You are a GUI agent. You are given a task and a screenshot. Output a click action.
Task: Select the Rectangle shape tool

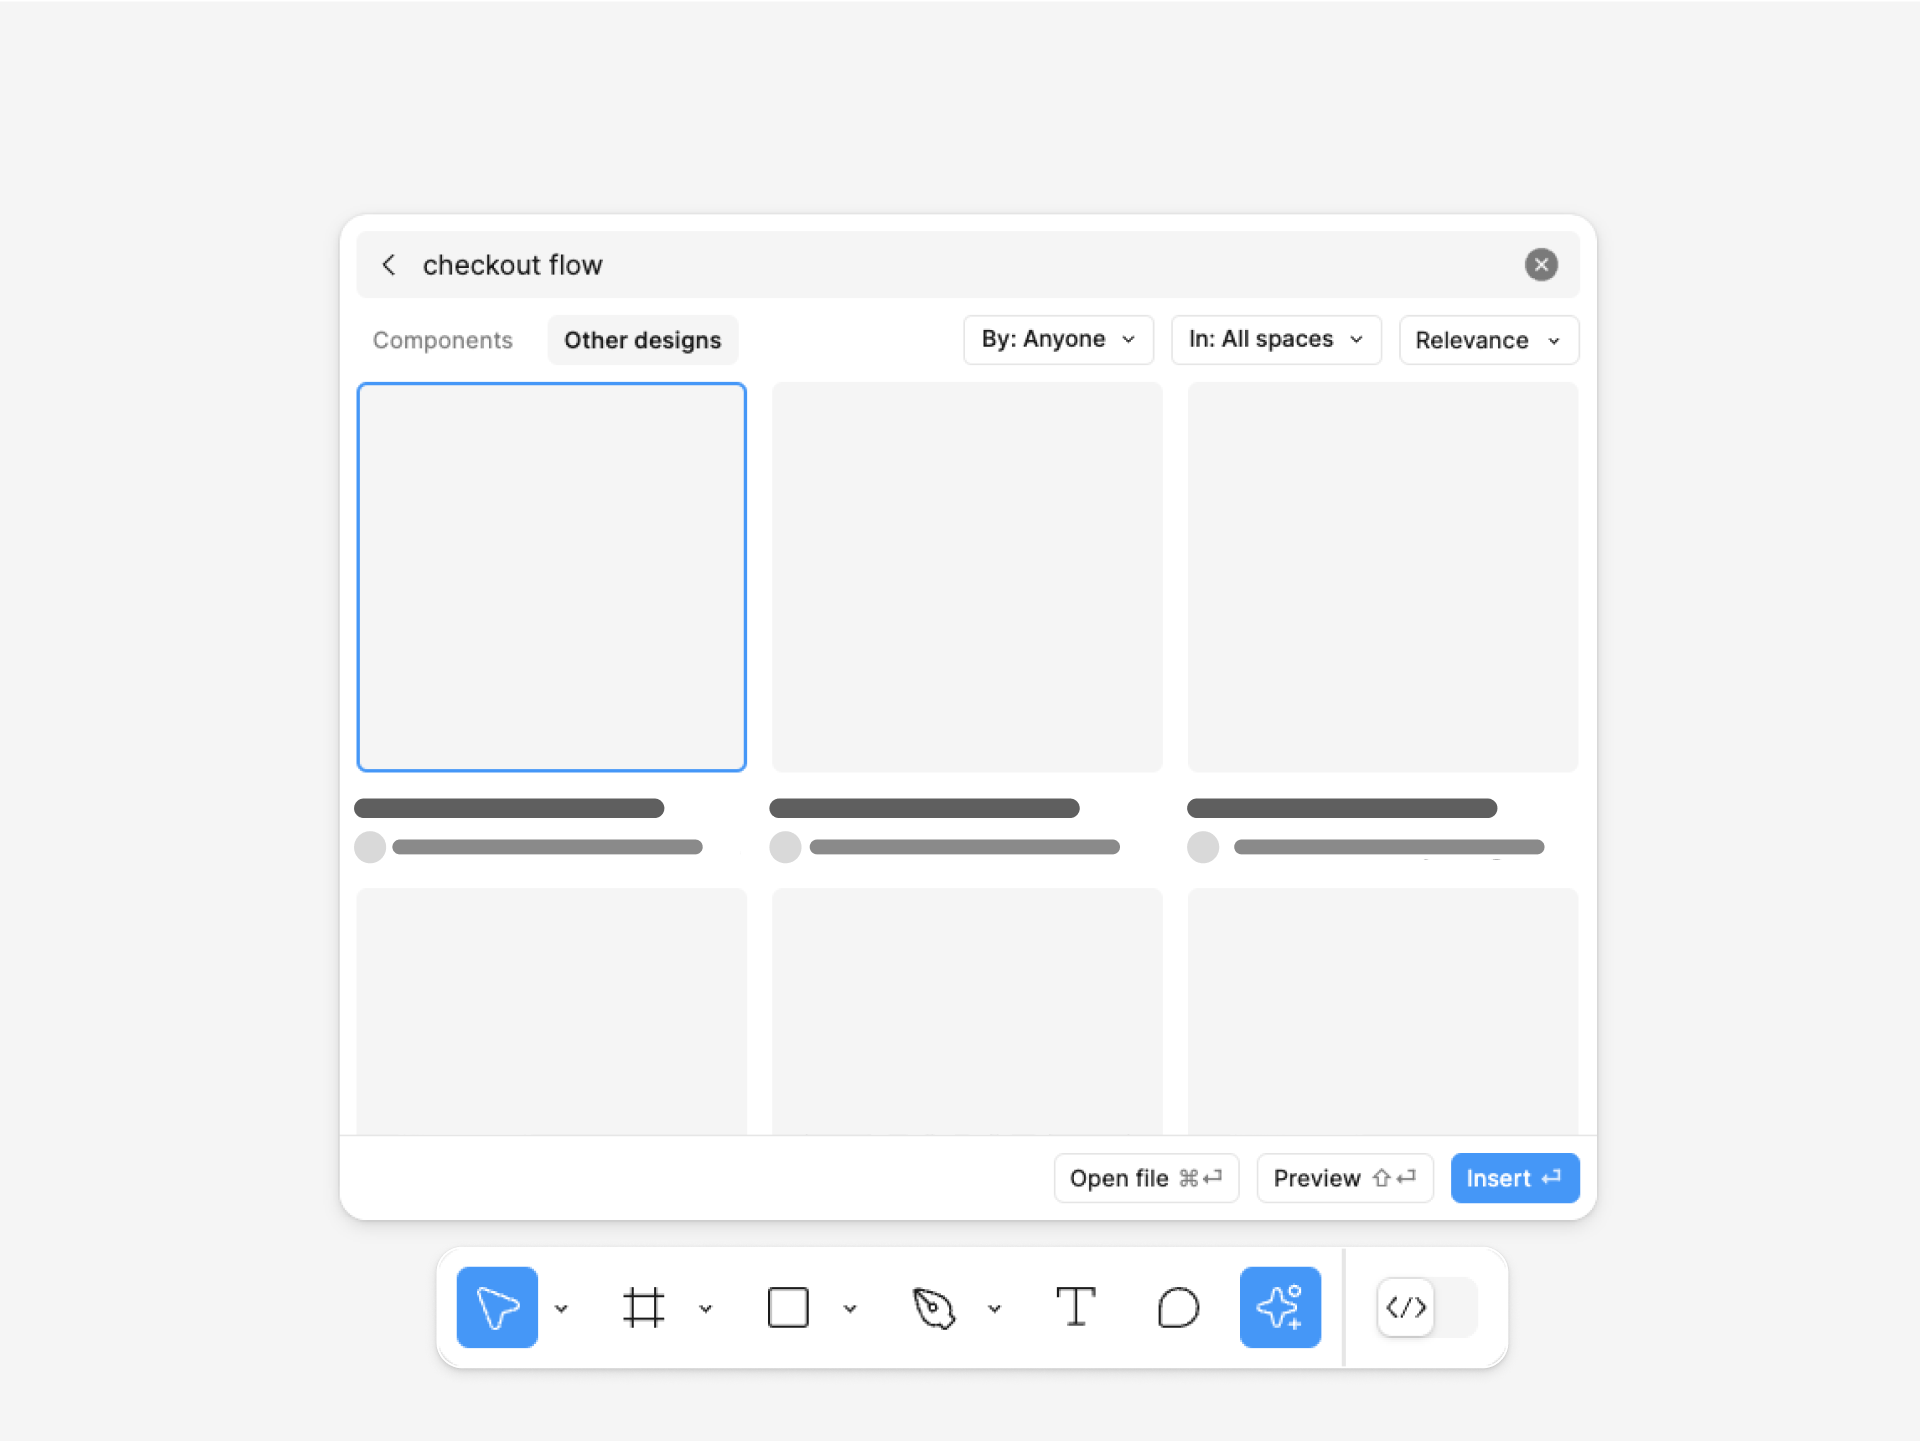[788, 1307]
